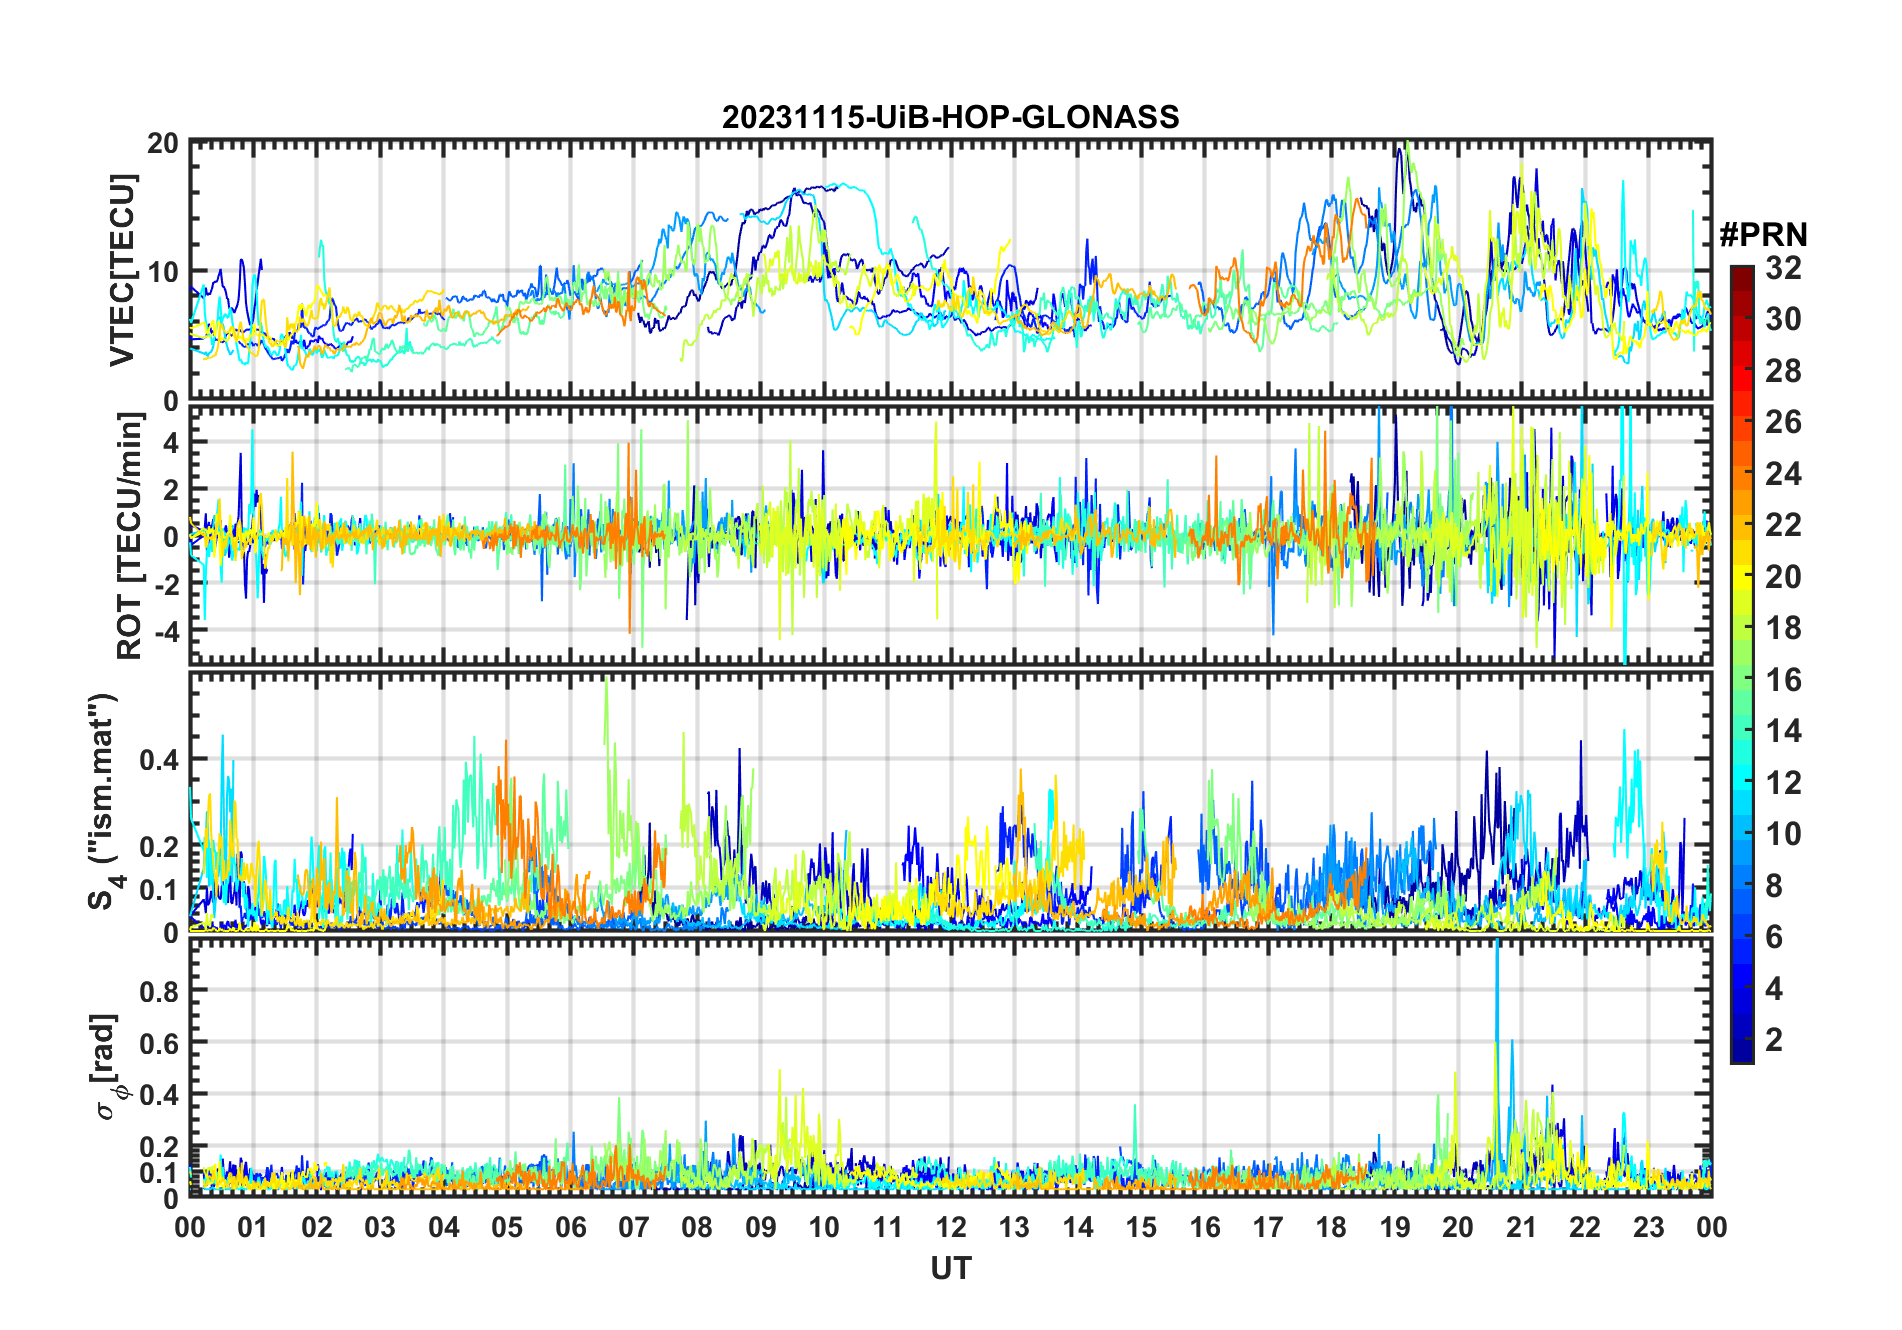The width and height of the screenshot is (1902, 1330).
Task: Click the x-axis tick label 20
Action: point(1458,1227)
